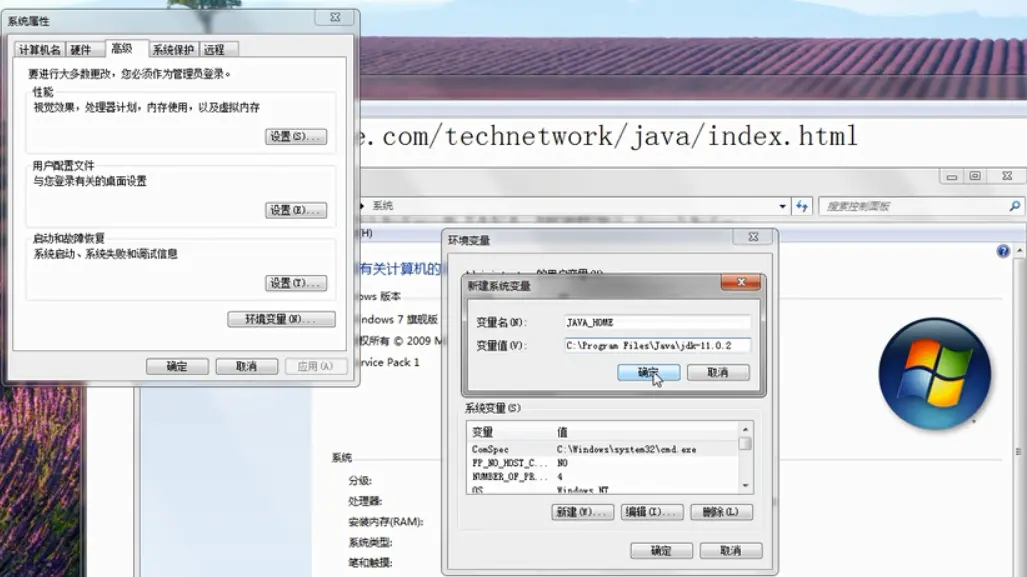Cancel the new system variable dialog
The width and height of the screenshot is (1027, 577).
pyautogui.click(x=718, y=372)
